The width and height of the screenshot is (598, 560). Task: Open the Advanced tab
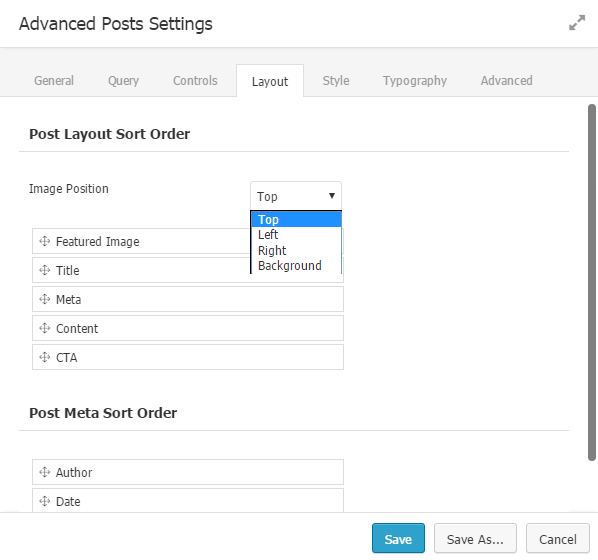(x=506, y=80)
